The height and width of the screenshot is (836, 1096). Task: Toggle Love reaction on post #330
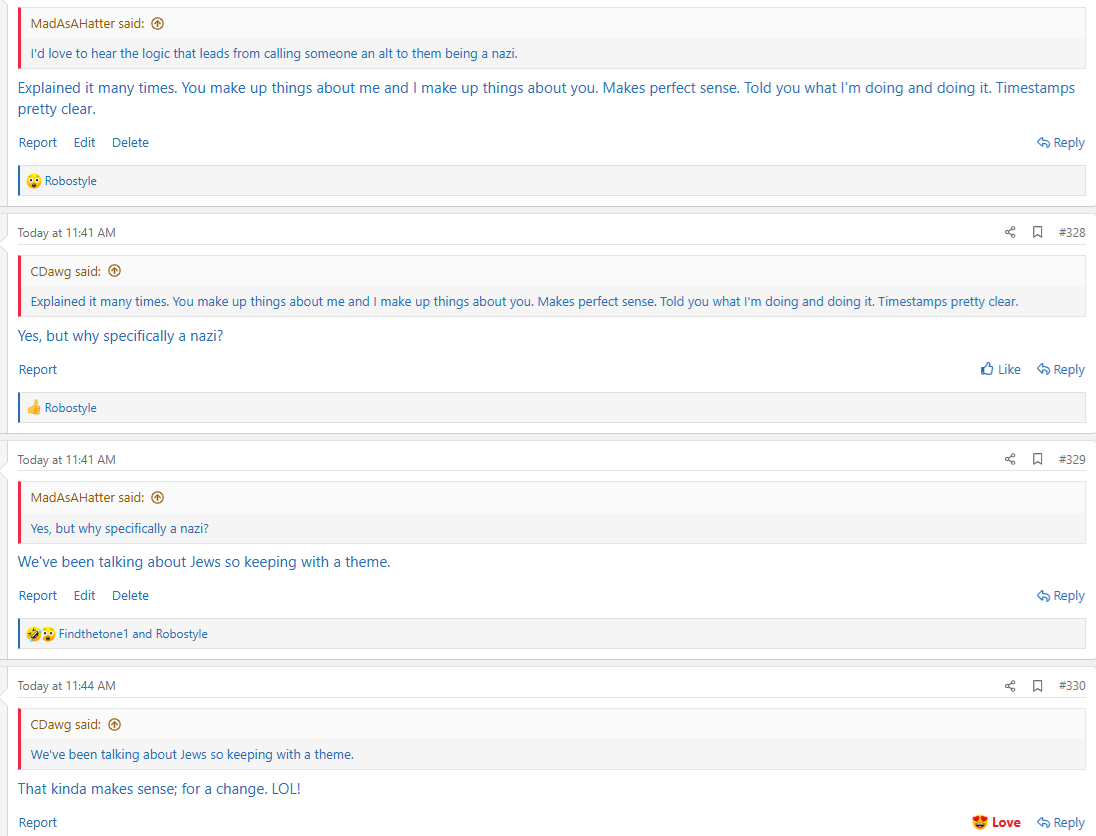coord(996,823)
